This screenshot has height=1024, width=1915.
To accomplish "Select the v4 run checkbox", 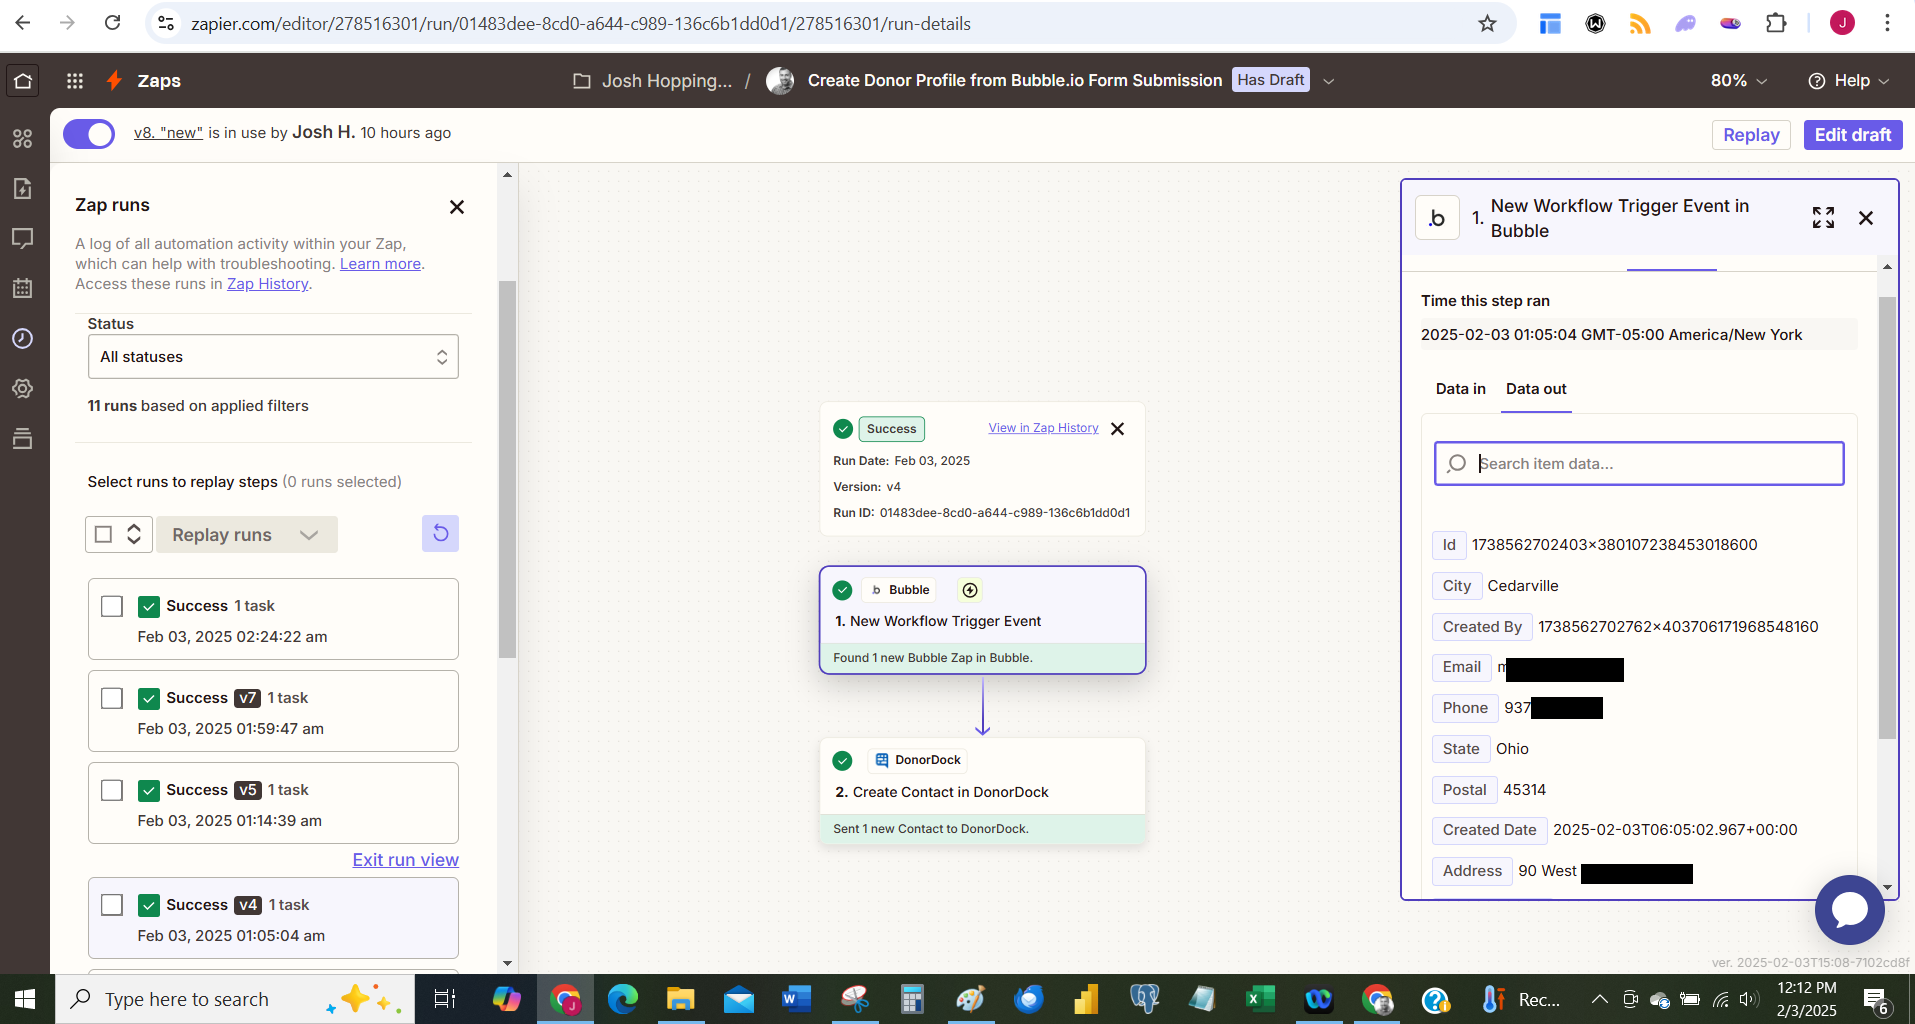I will coord(112,905).
